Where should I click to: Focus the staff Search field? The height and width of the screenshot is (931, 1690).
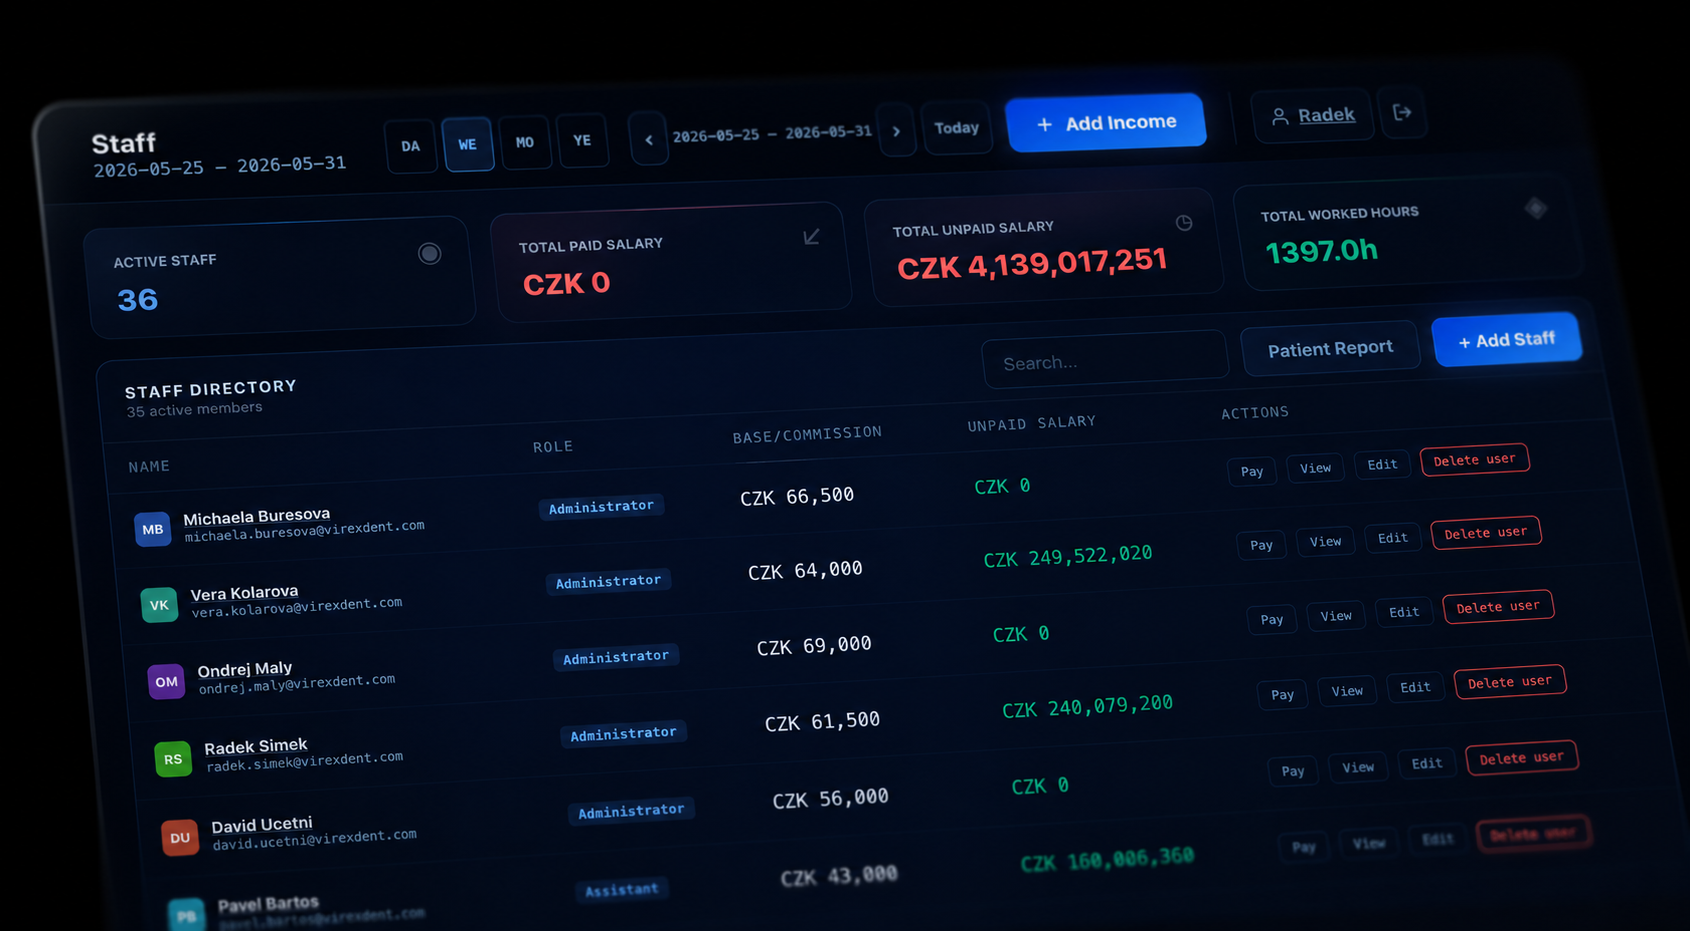coord(1105,360)
